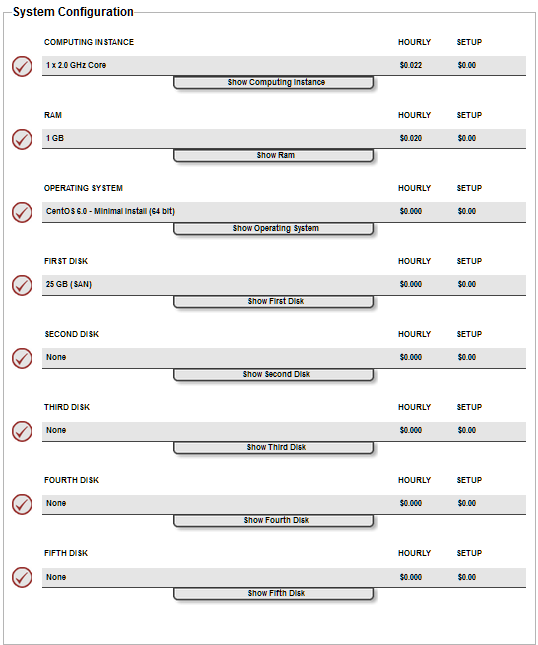Click the checkmark icon beside Fifth Disk
Viewport: 538px width, 645px height.
pyautogui.click(x=22, y=577)
